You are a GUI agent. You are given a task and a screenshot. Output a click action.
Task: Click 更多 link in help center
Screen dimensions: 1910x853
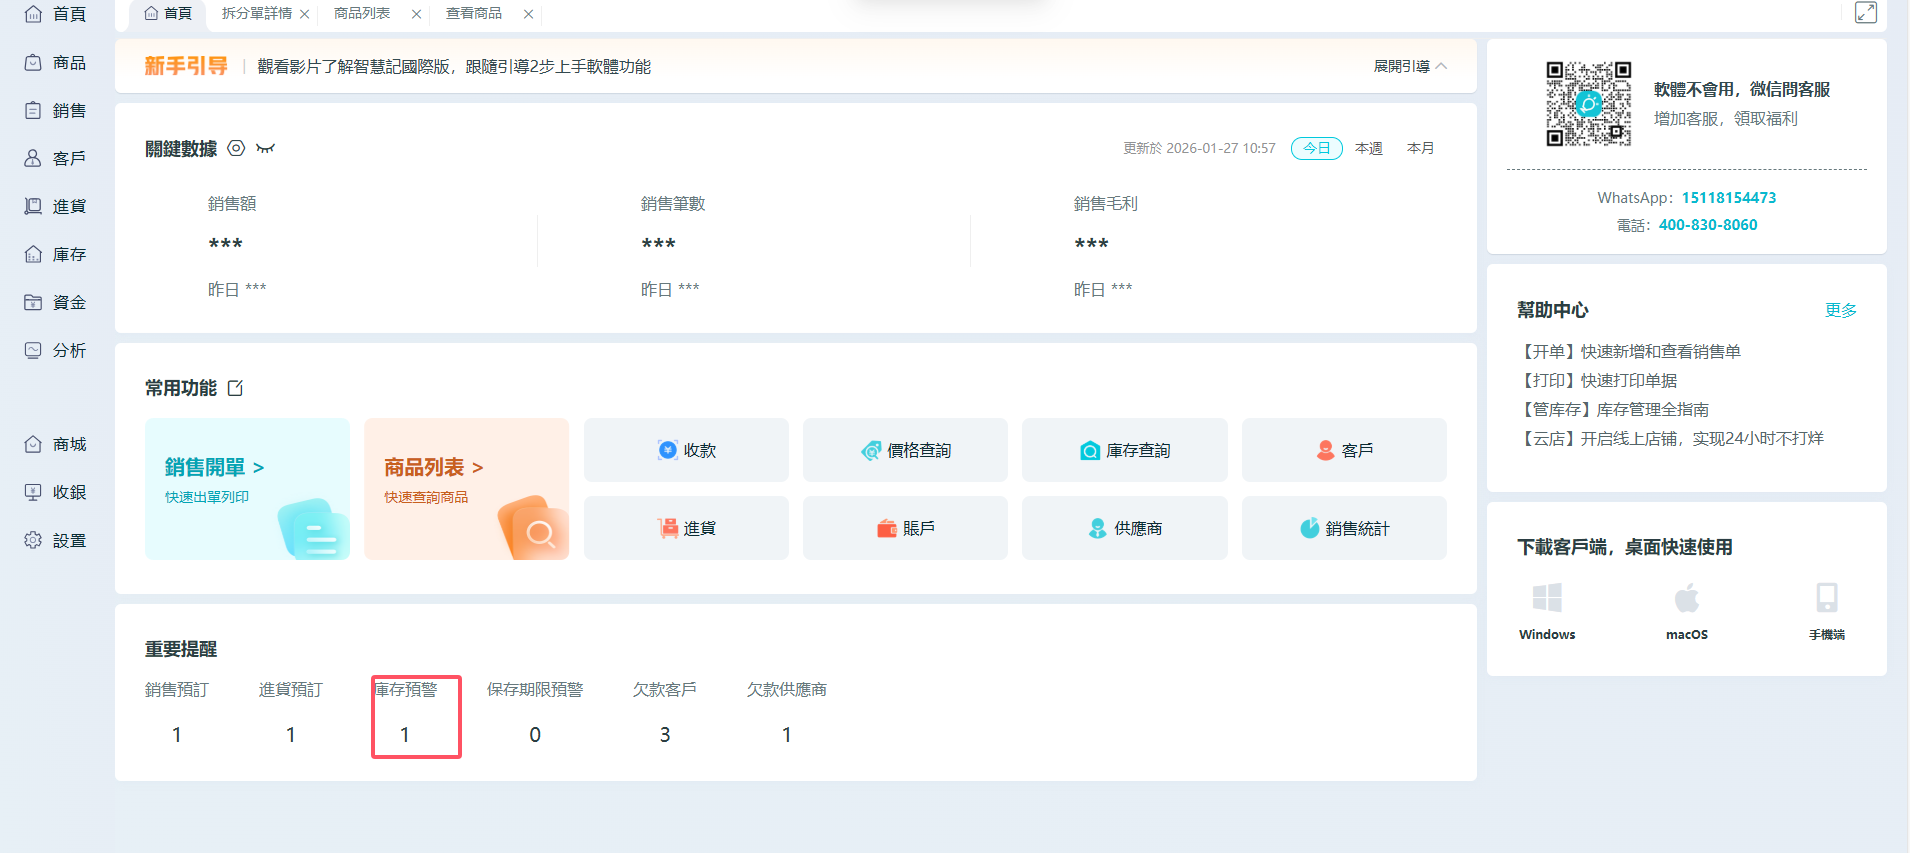tap(1840, 310)
